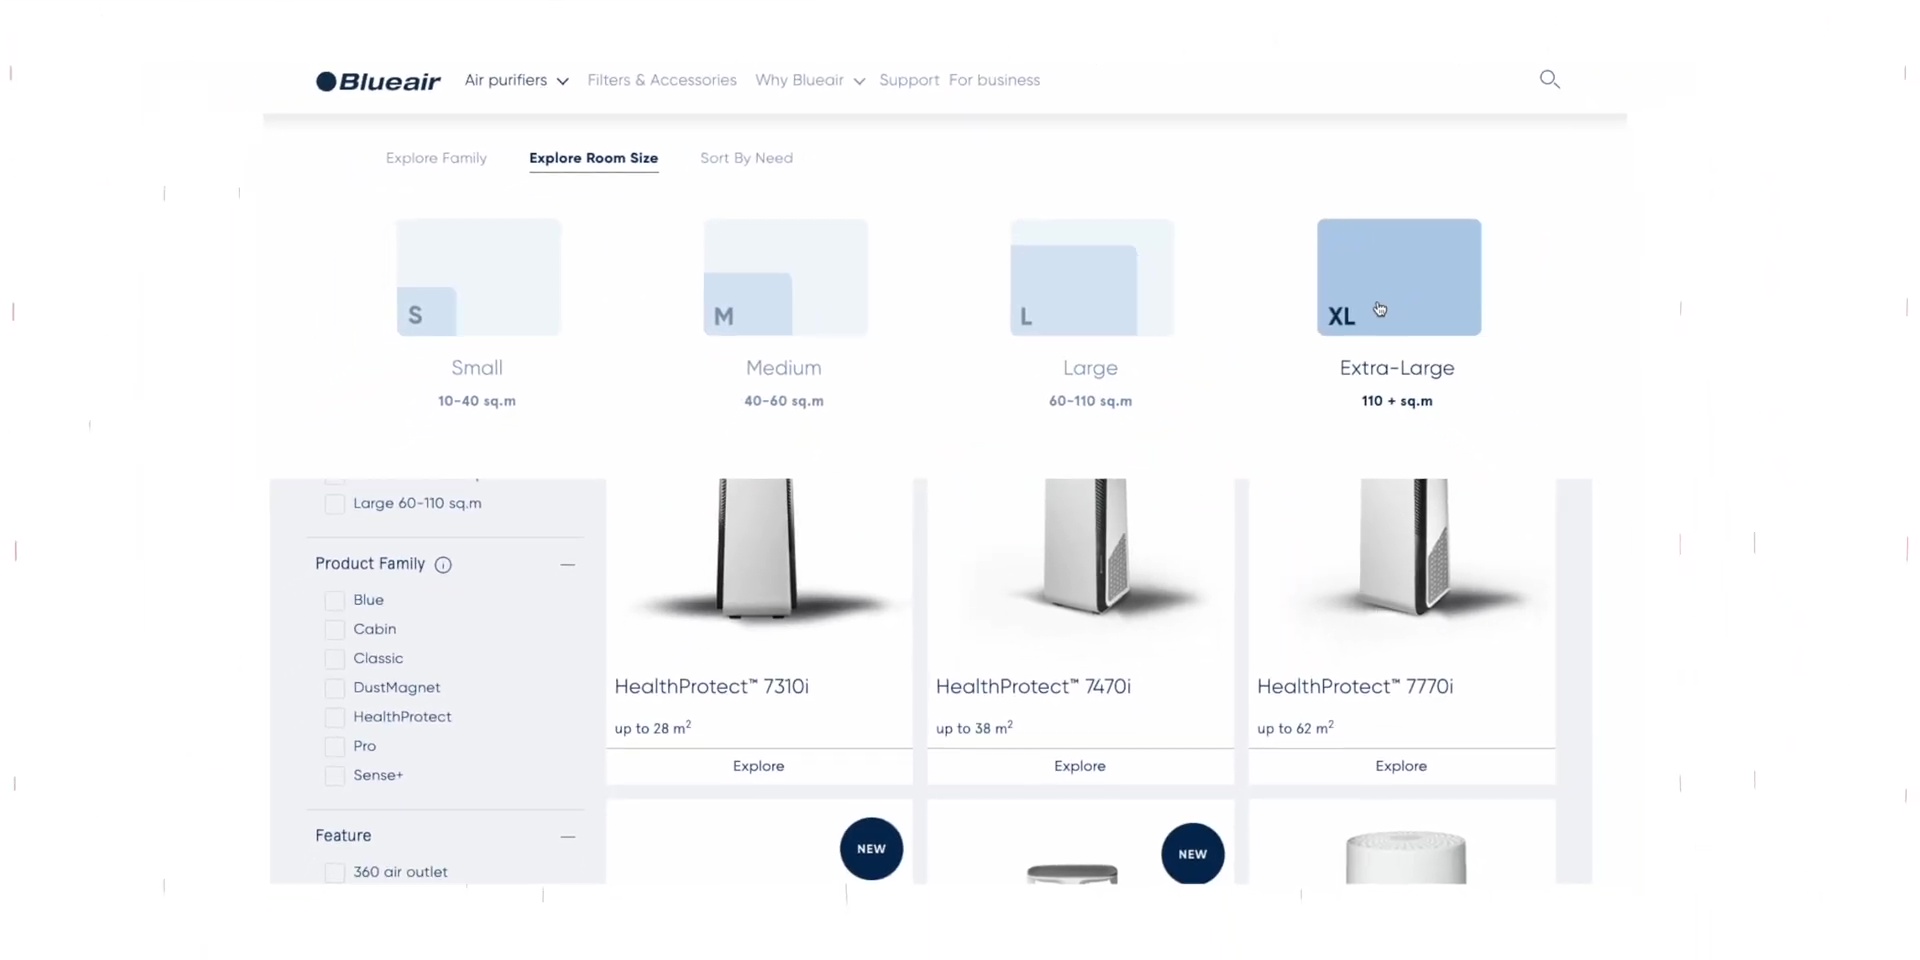Click the white cylindrical purifier image

1406,858
